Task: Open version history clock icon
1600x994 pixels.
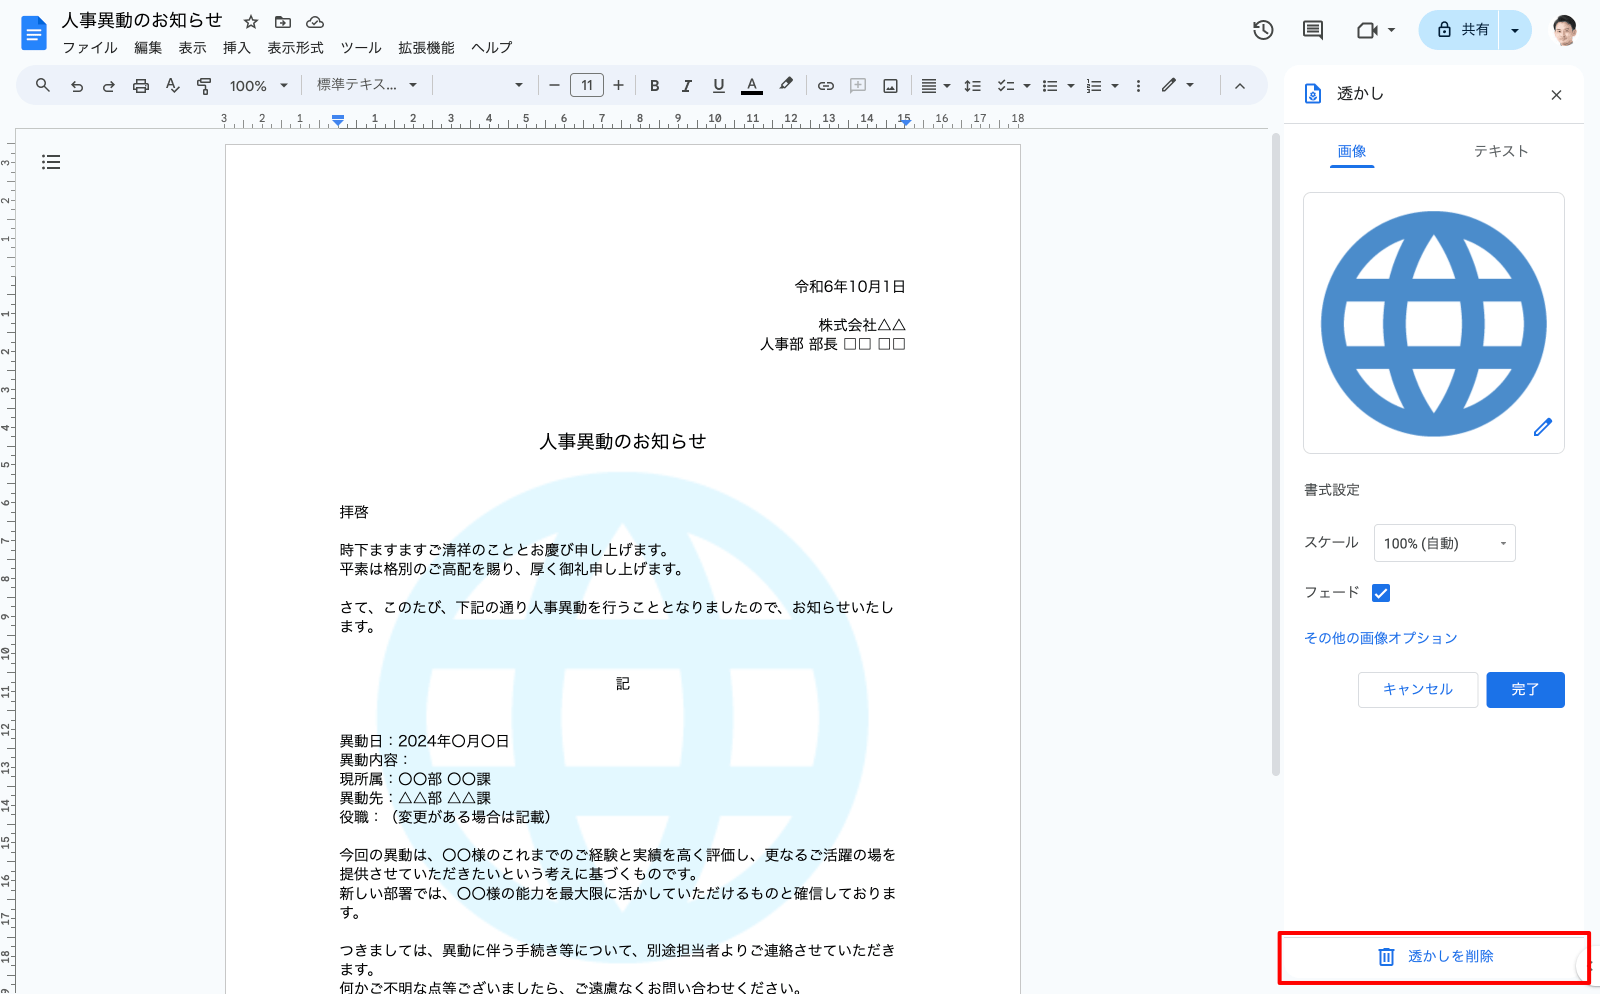Action: point(1263,30)
